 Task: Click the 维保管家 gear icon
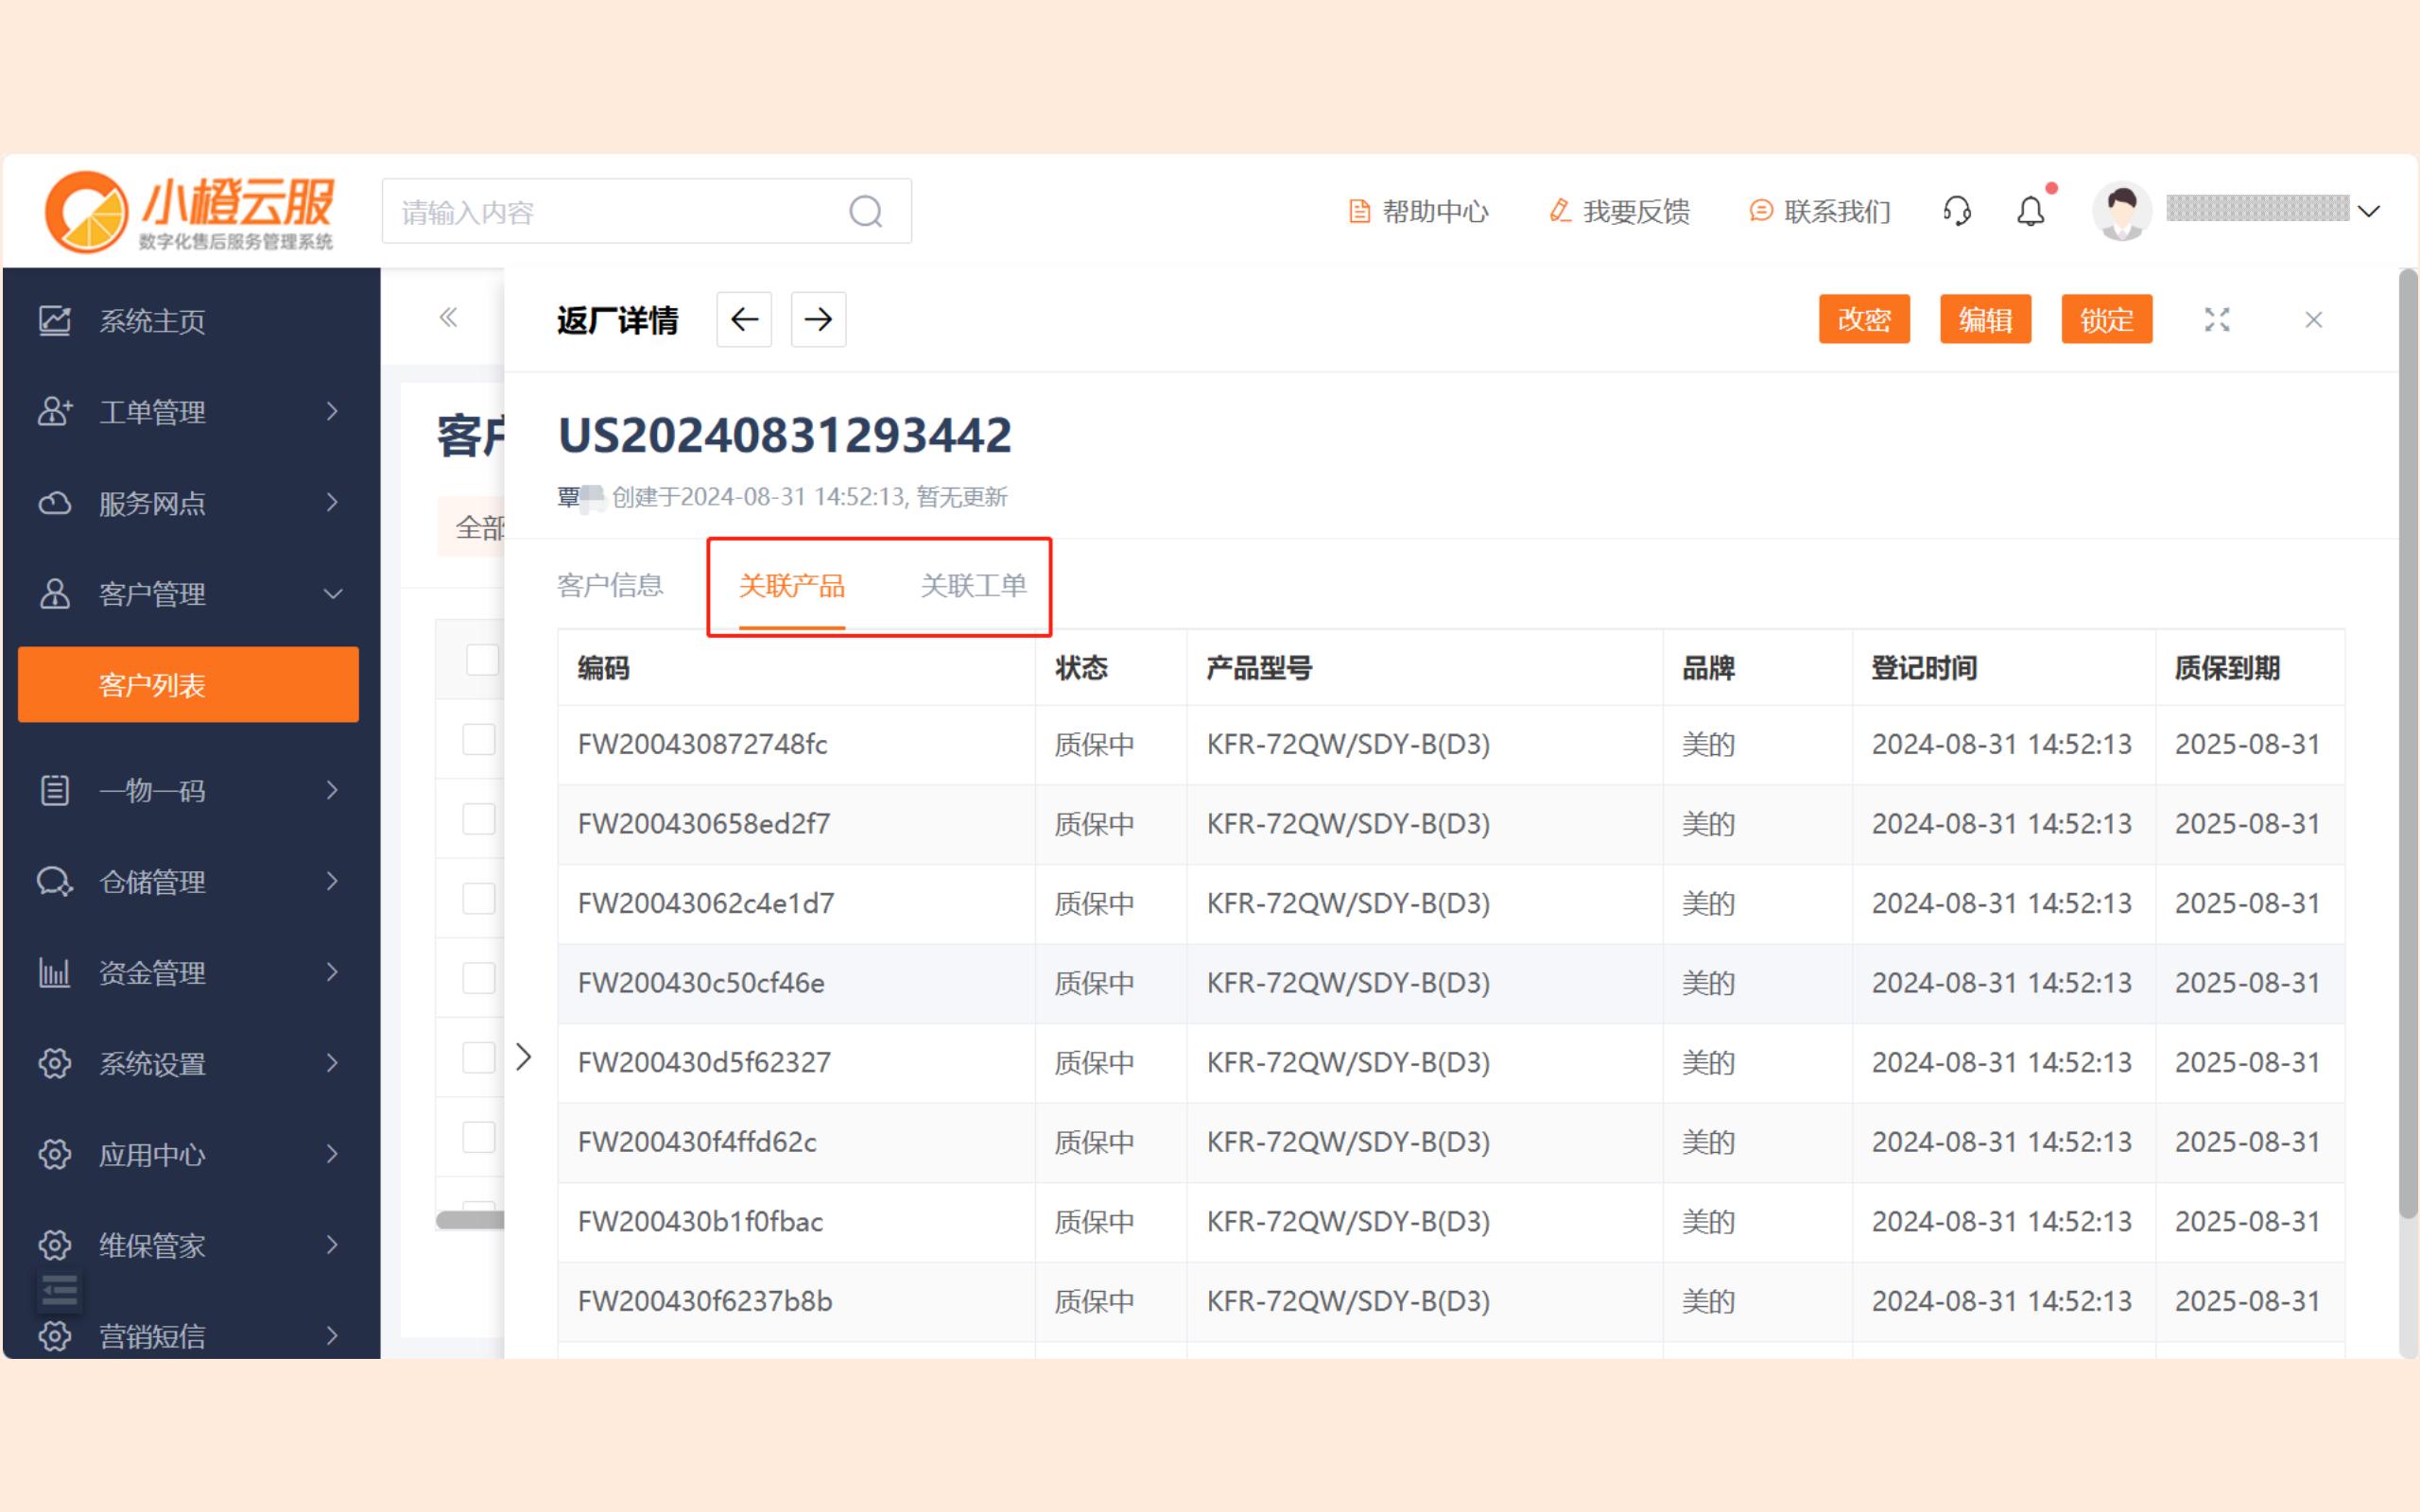(x=55, y=1245)
